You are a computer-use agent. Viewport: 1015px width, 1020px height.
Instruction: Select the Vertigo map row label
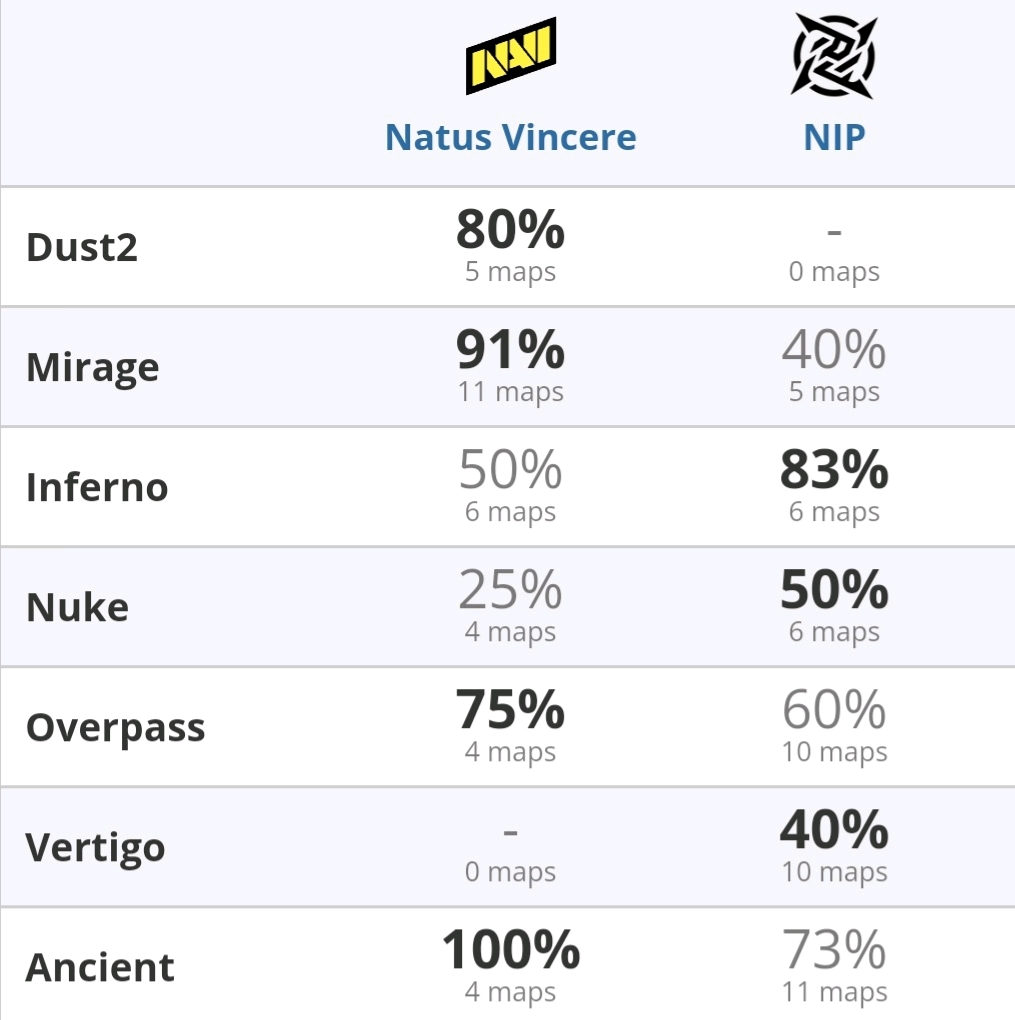[x=95, y=848]
